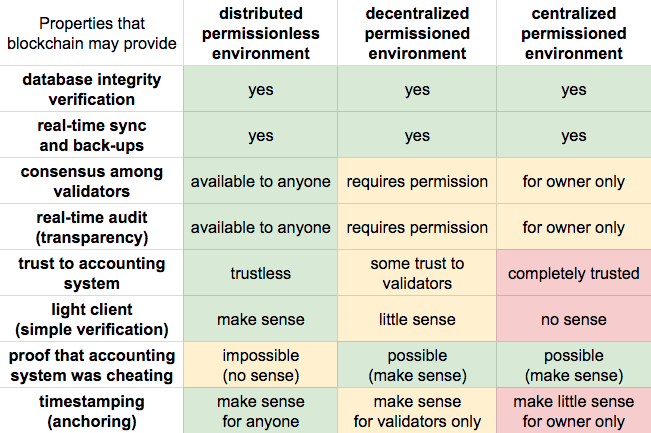Image resolution: width=651 pixels, height=433 pixels.
Task: Select the red 'completely trusted' cell
Action: (x=573, y=273)
